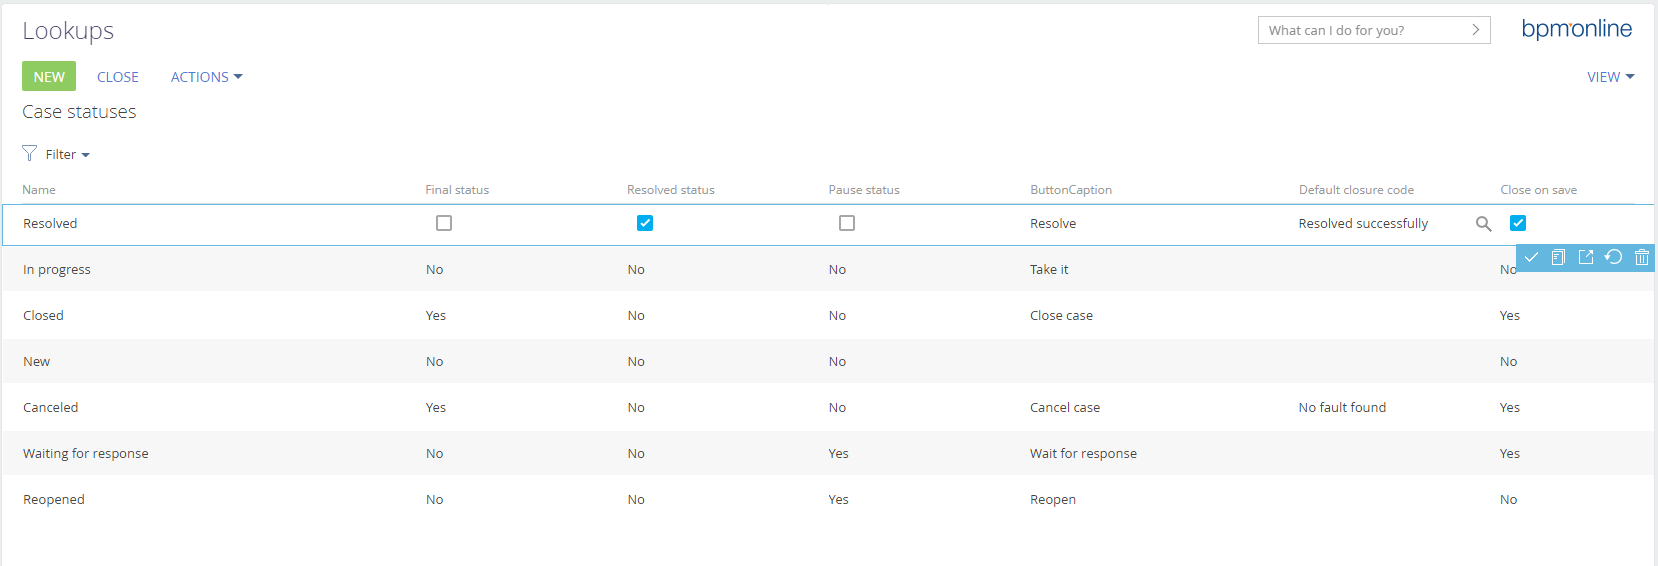
Task: Save row changes with the checkmark icon
Action: click(1531, 257)
